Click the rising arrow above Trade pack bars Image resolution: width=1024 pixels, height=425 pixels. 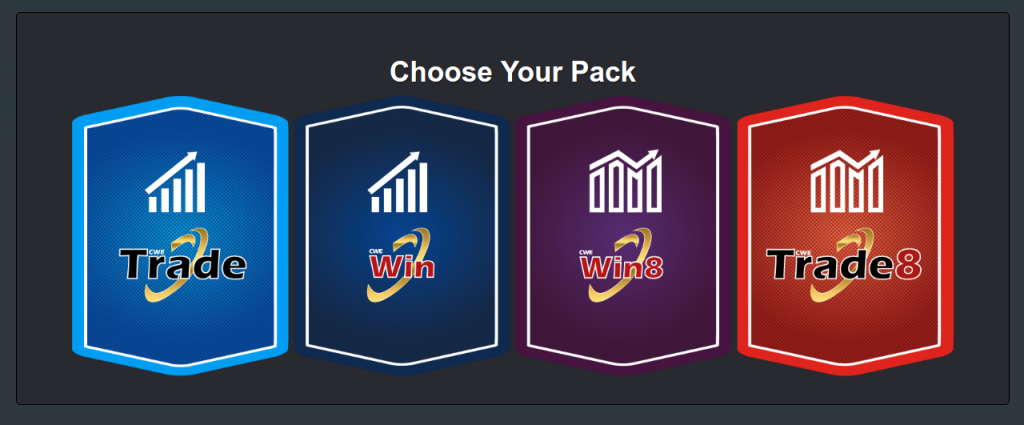(173, 171)
